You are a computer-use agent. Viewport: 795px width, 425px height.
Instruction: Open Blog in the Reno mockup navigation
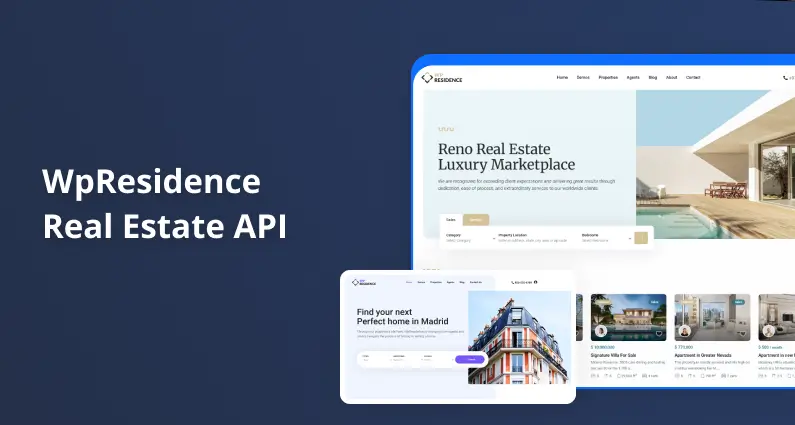click(x=653, y=78)
